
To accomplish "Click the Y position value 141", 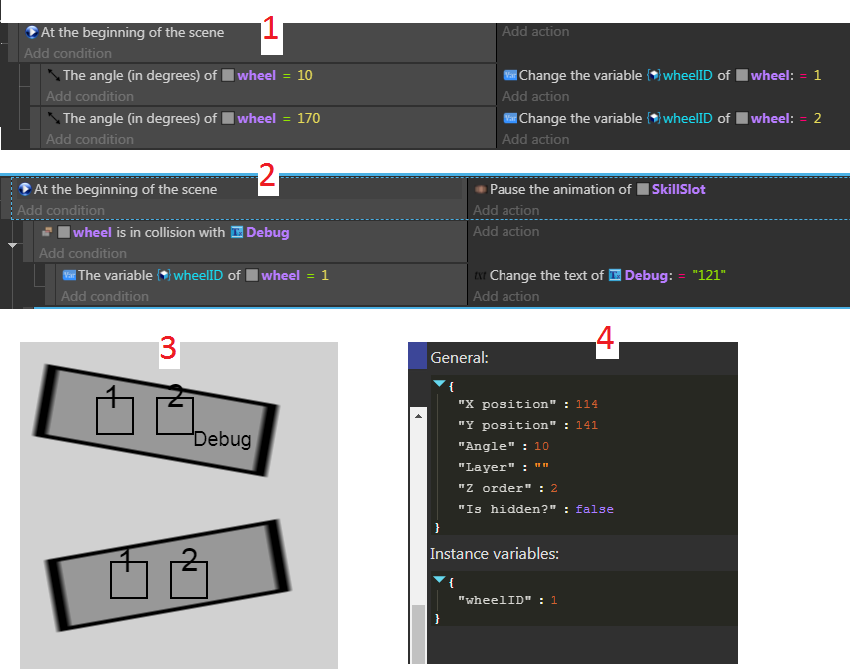I will (x=587, y=425).
